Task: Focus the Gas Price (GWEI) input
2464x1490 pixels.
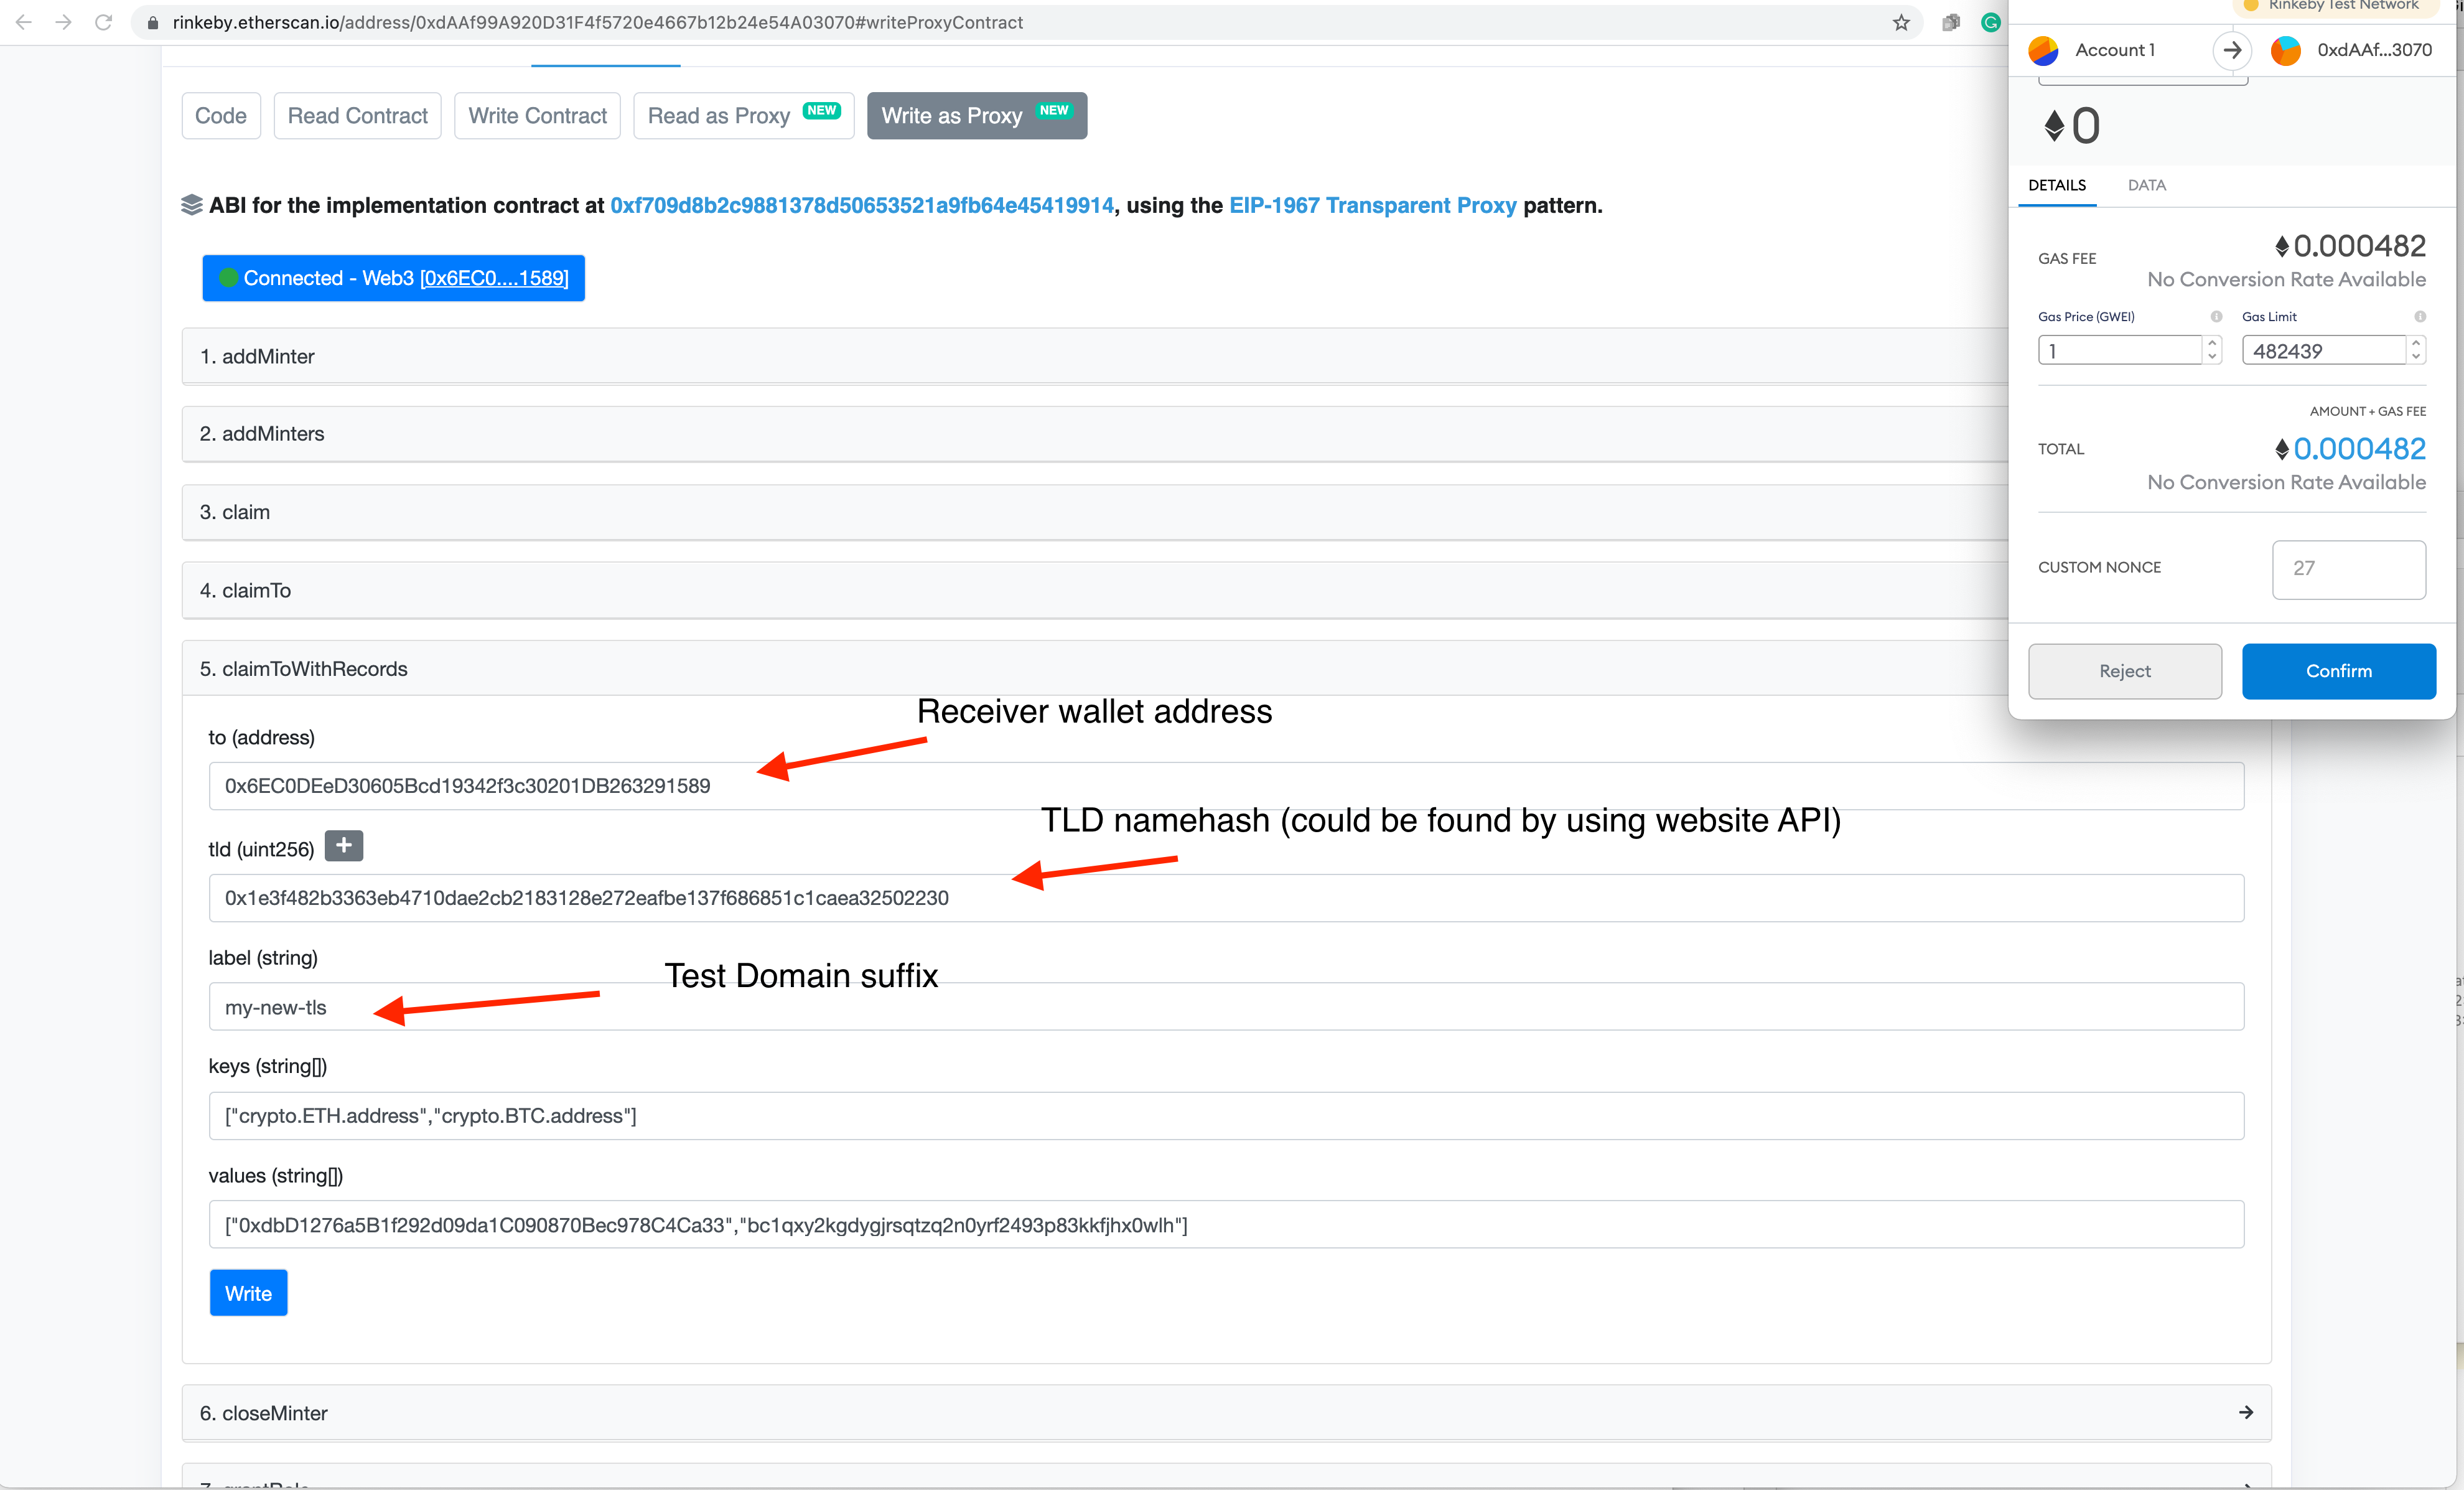Action: [2120, 350]
